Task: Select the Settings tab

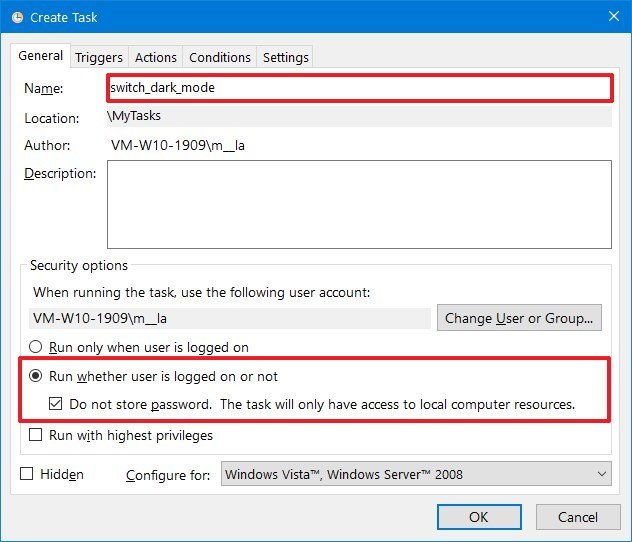Action: (x=286, y=57)
